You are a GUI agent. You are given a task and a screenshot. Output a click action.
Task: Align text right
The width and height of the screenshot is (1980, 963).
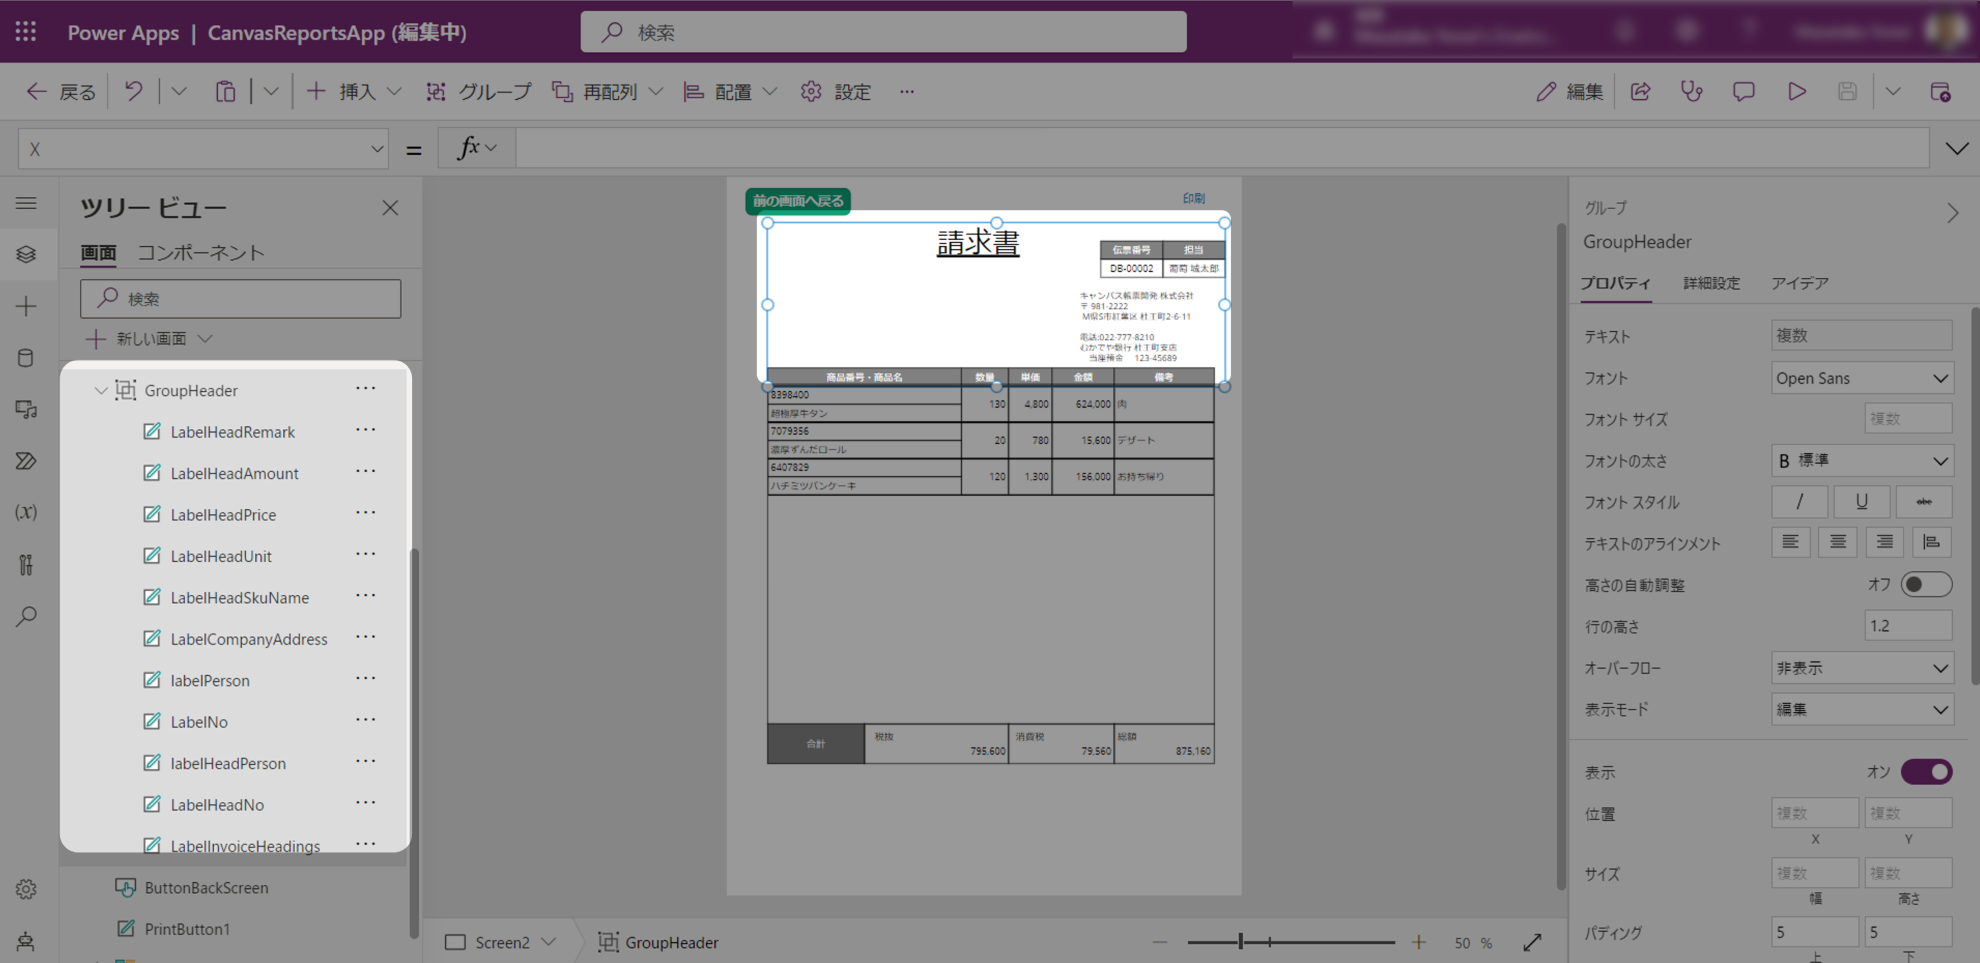pos(1884,543)
